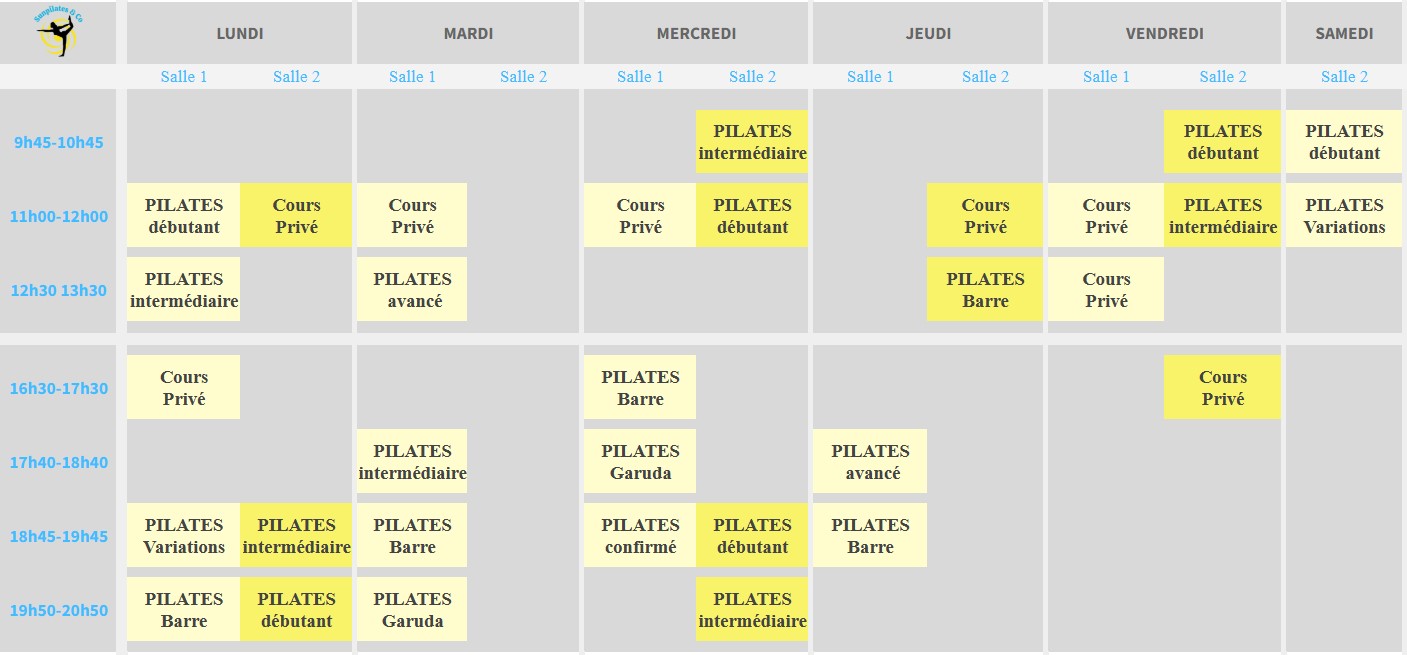1407x655 pixels.
Task: Select the MERCREDI day header
Action: click(696, 34)
